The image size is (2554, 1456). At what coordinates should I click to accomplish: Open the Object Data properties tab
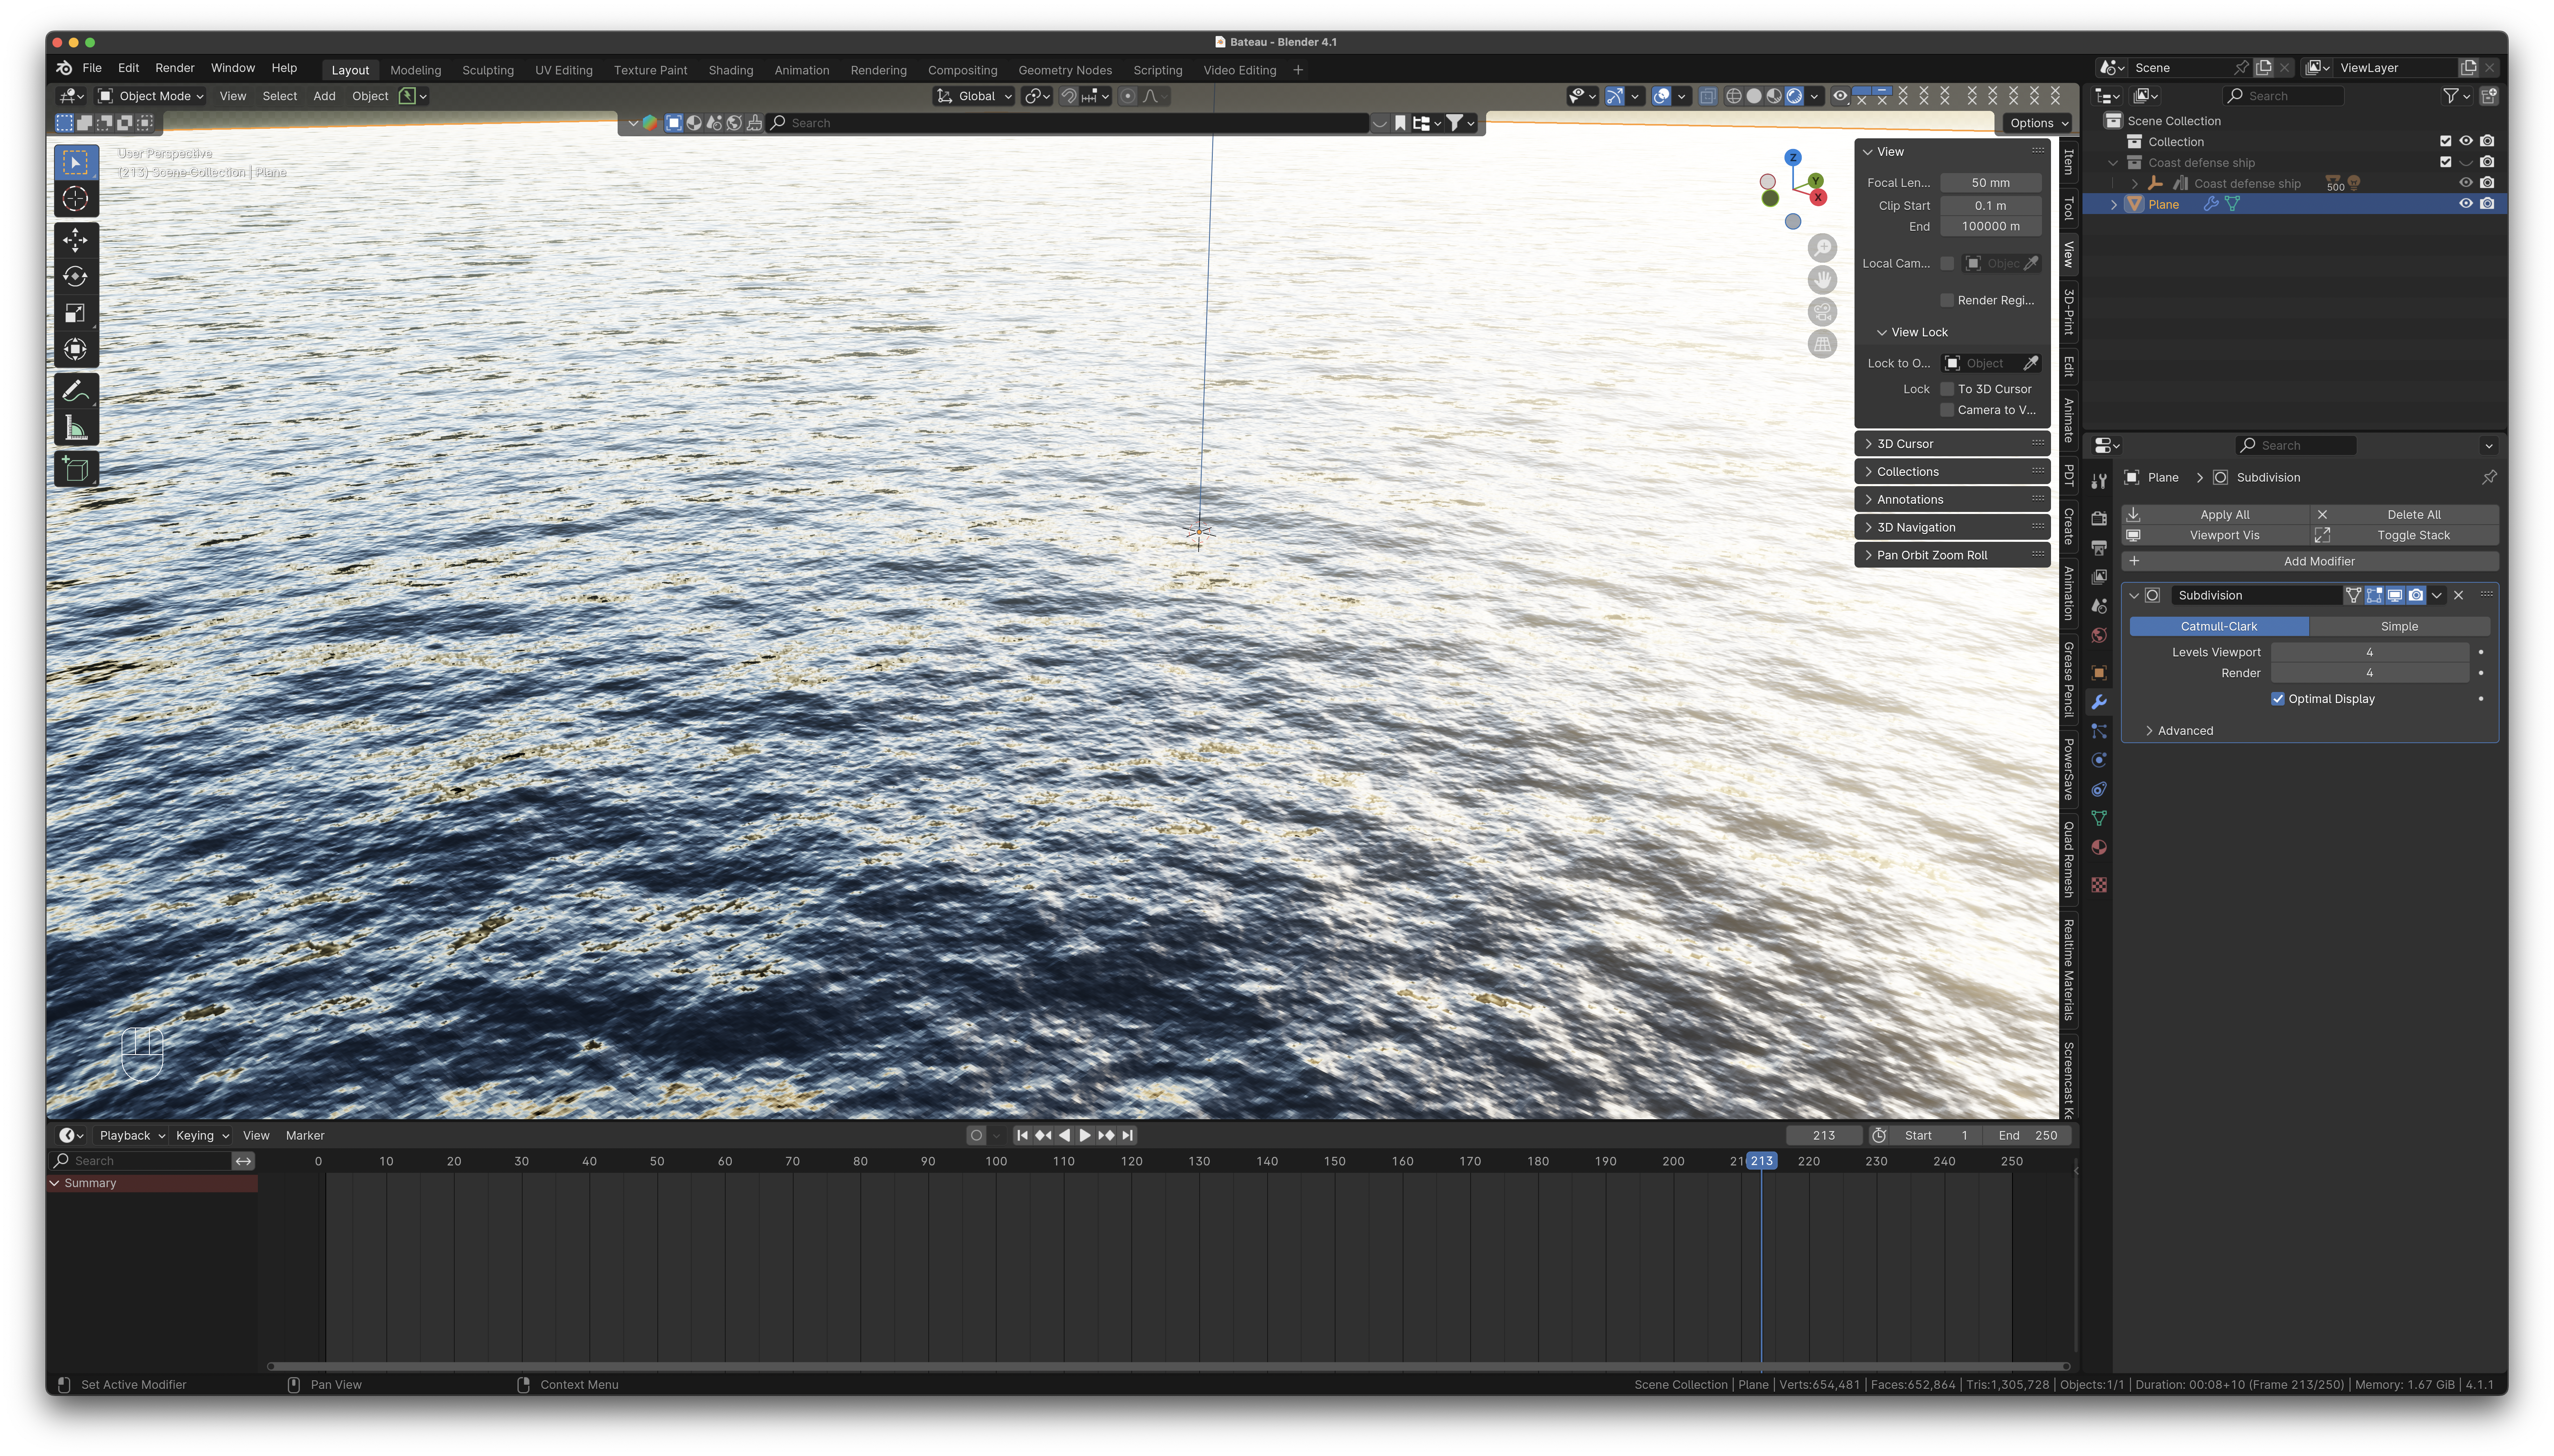pos(2099,818)
